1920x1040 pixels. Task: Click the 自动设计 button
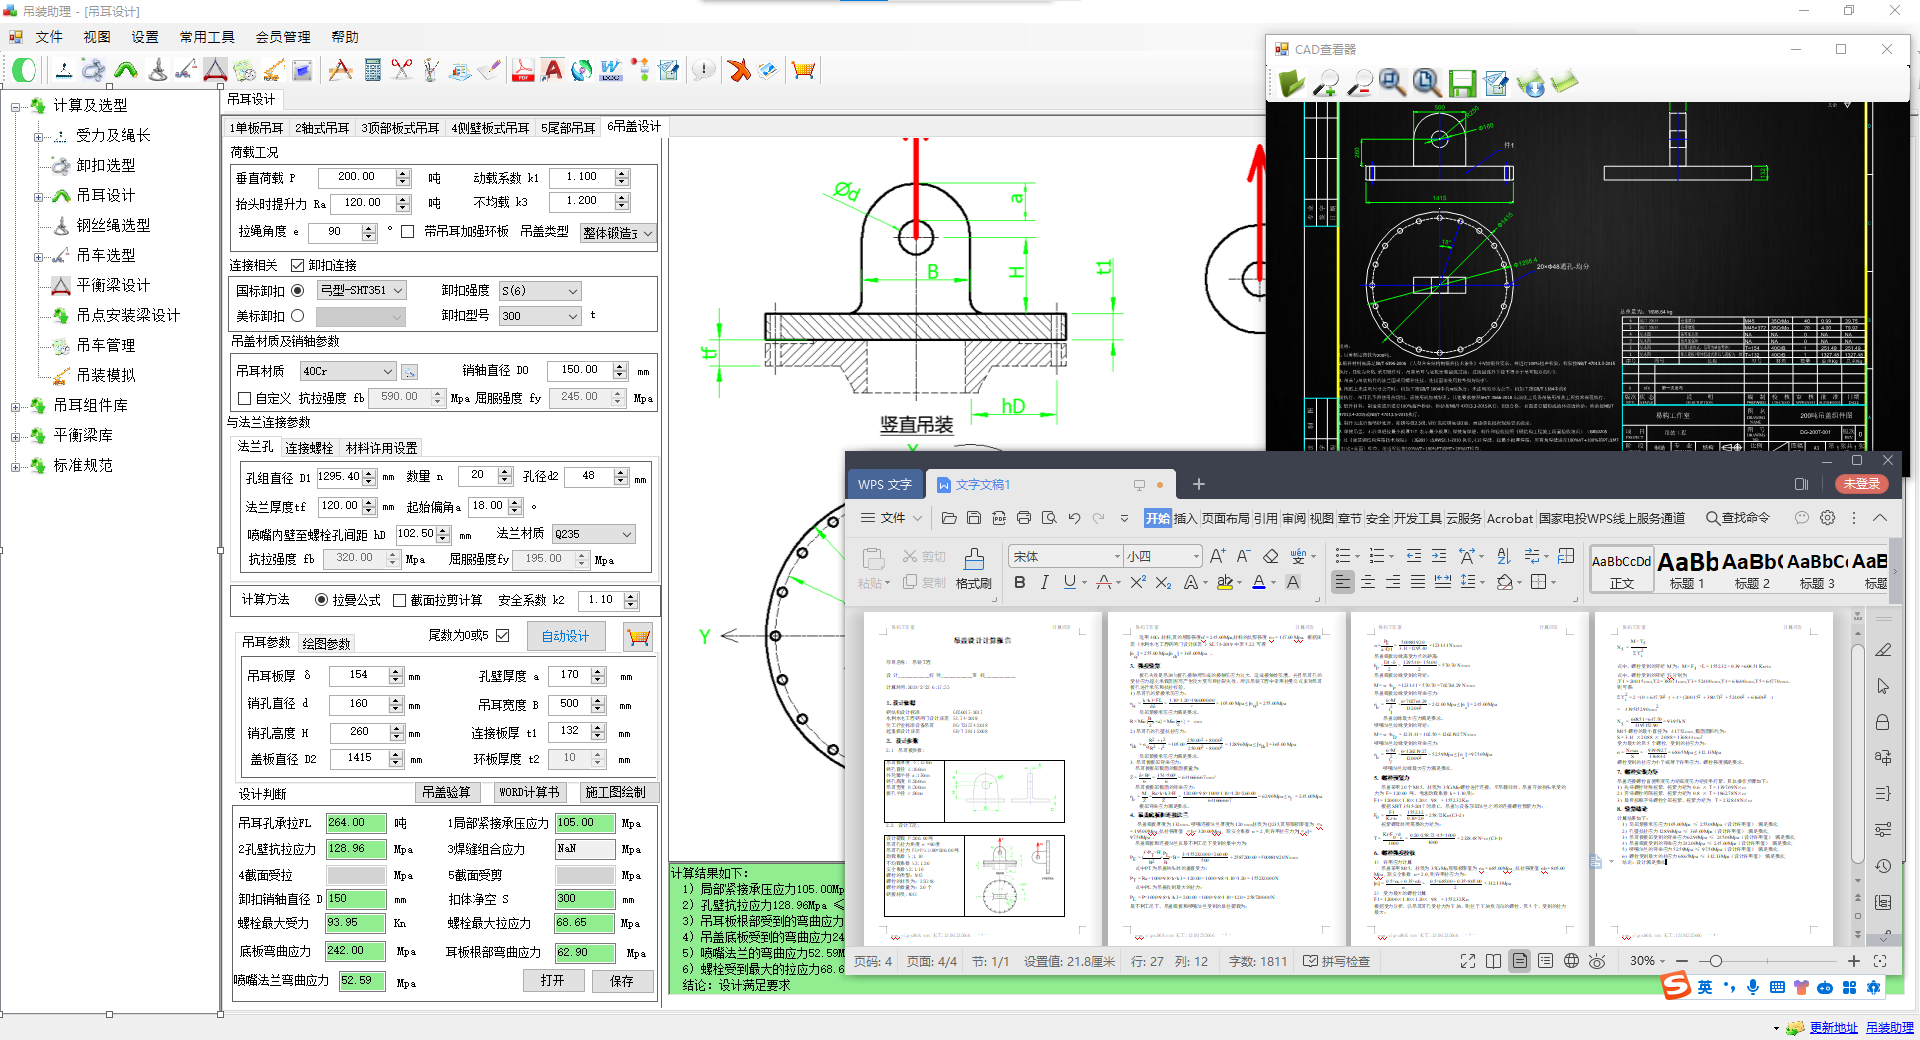pyautogui.click(x=565, y=636)
